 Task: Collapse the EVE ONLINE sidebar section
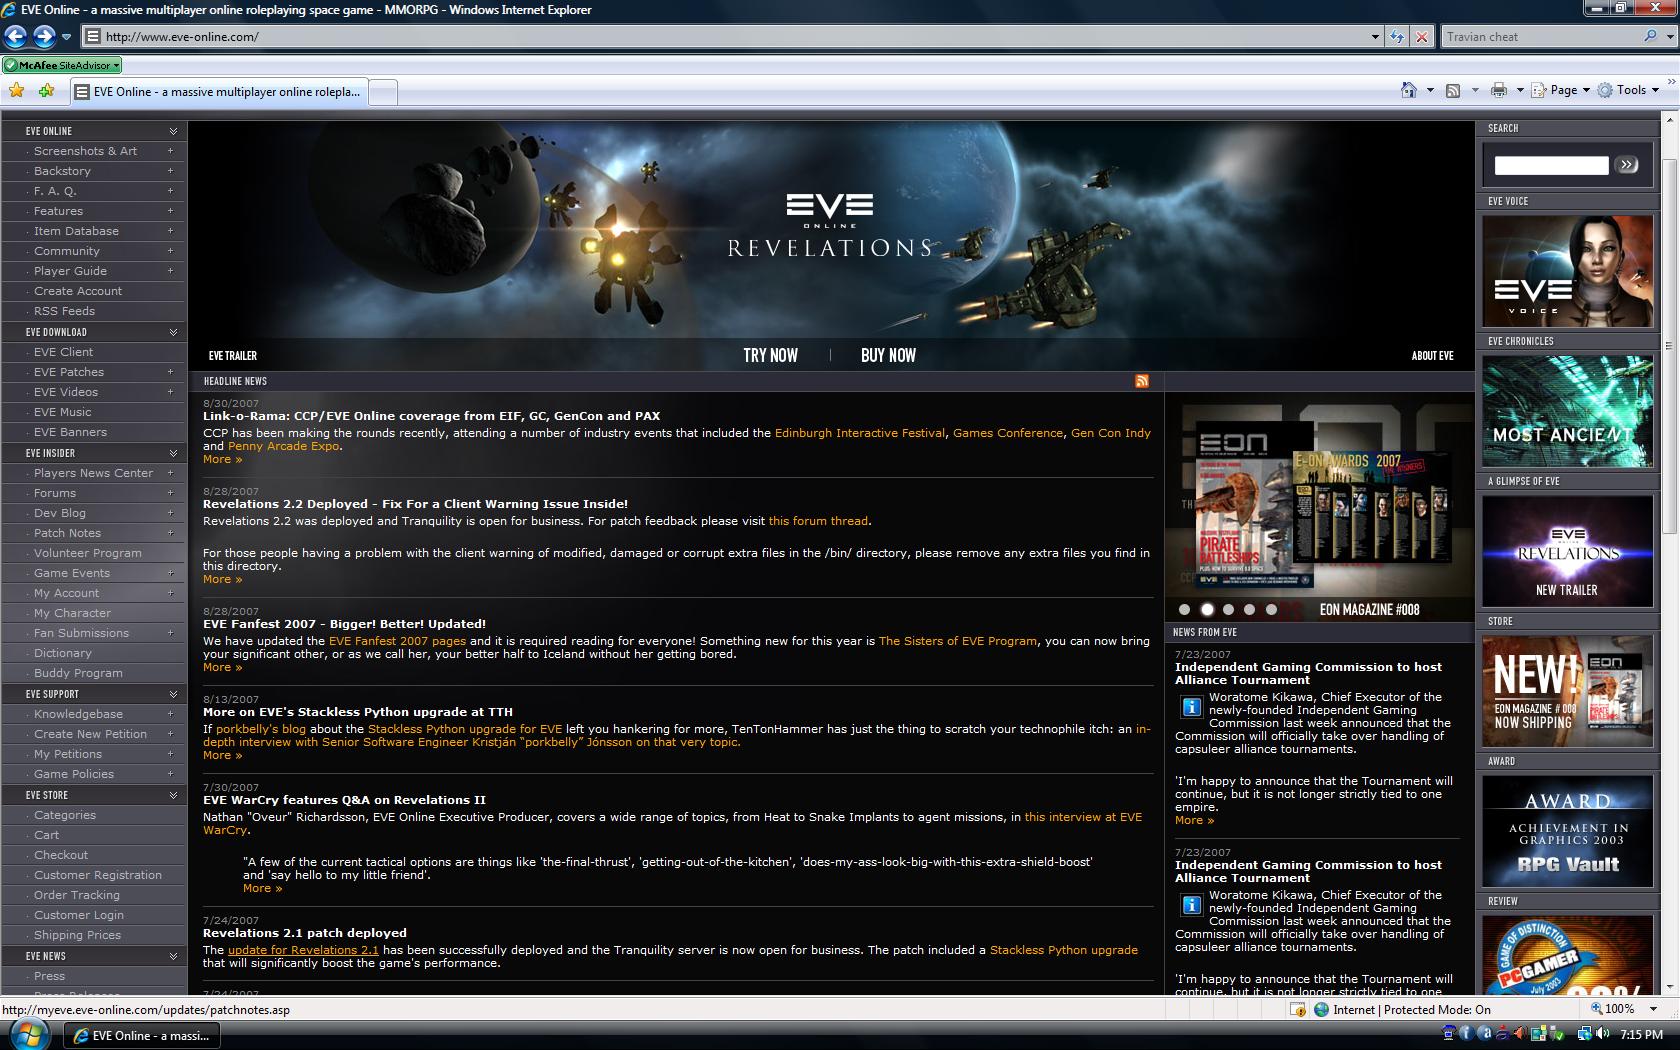[173, 131]
